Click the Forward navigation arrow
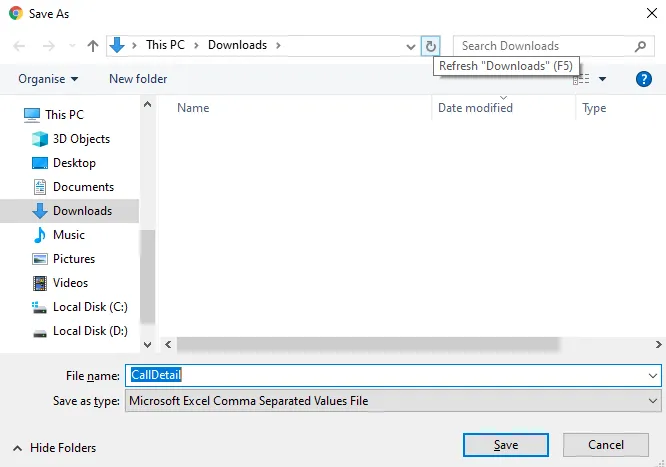The width and height of the screenshot is (666, 467). tap(49, 45)
